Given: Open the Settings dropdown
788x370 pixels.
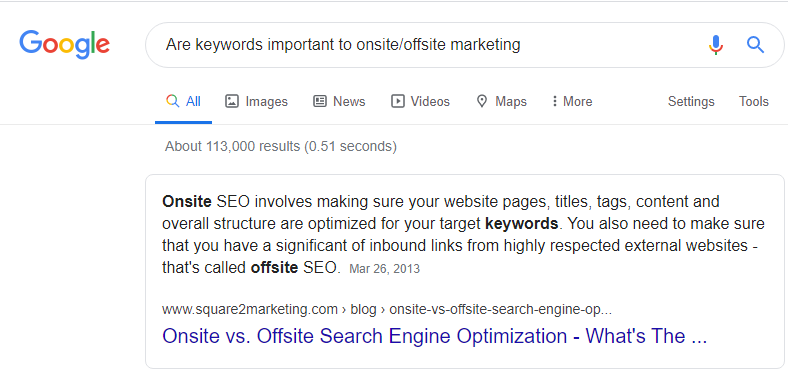Looking at the screenshot, I should [x=691, y=102].
